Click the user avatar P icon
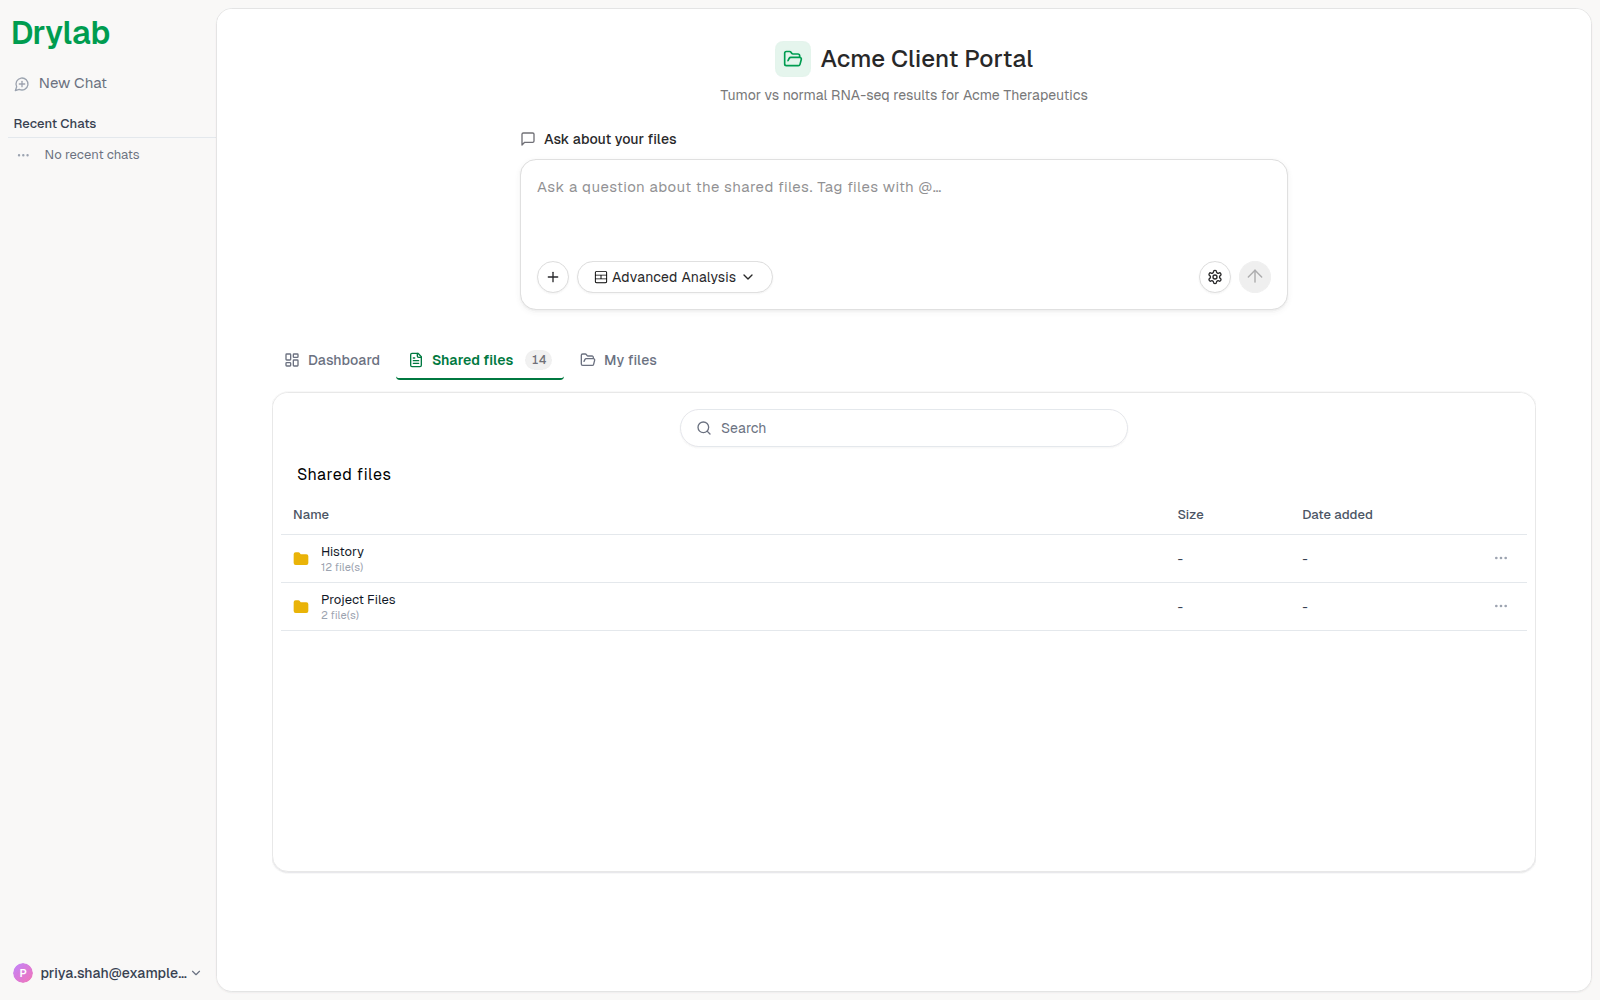The width and height of the screenshot is (1600, 1000). 23,973
